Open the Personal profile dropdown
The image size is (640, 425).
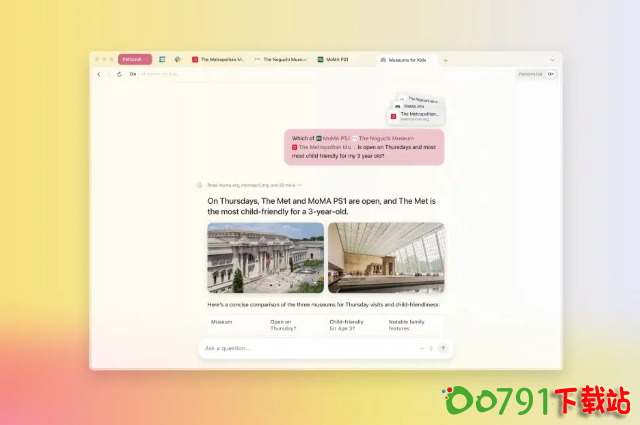[x=134, y=60]
